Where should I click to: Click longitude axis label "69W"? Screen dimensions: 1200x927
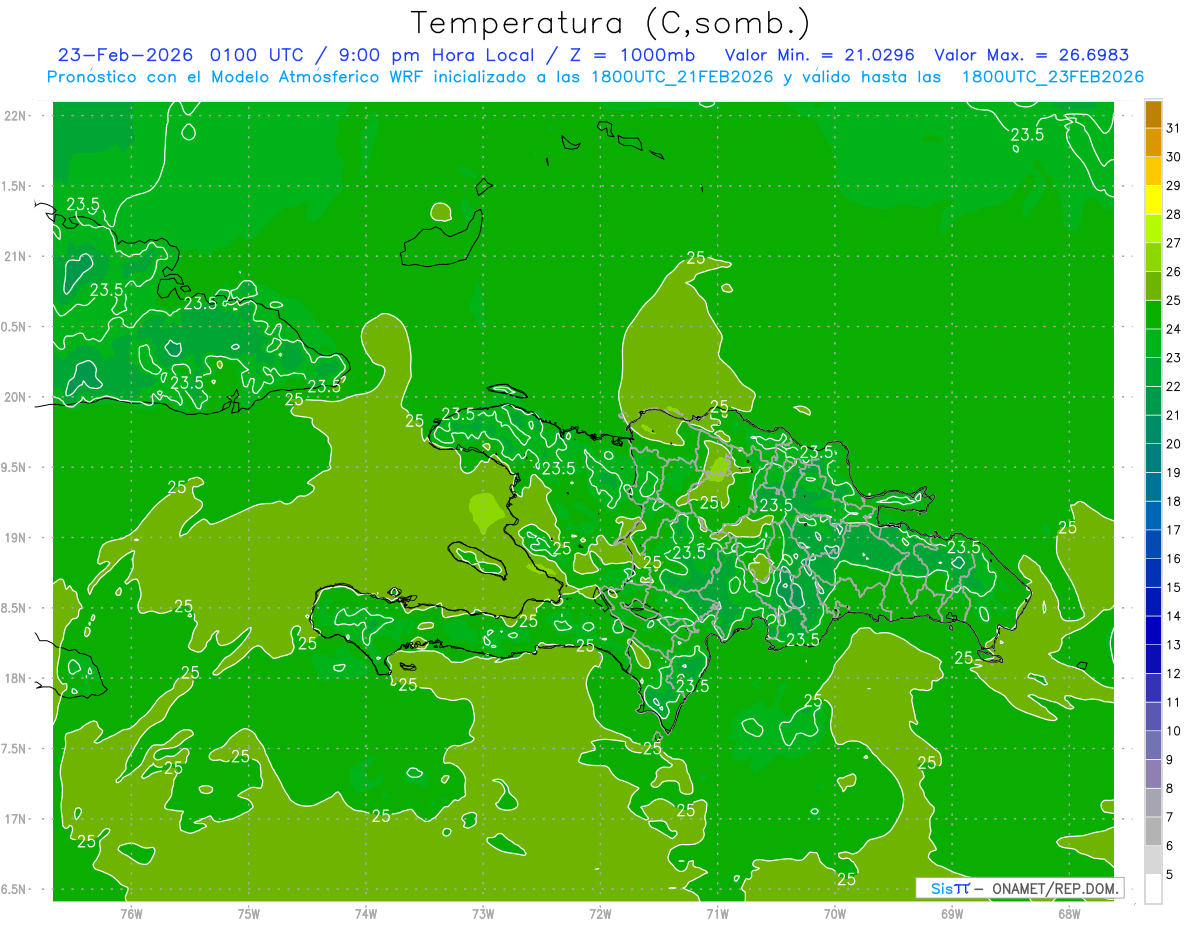pos(952,913)
